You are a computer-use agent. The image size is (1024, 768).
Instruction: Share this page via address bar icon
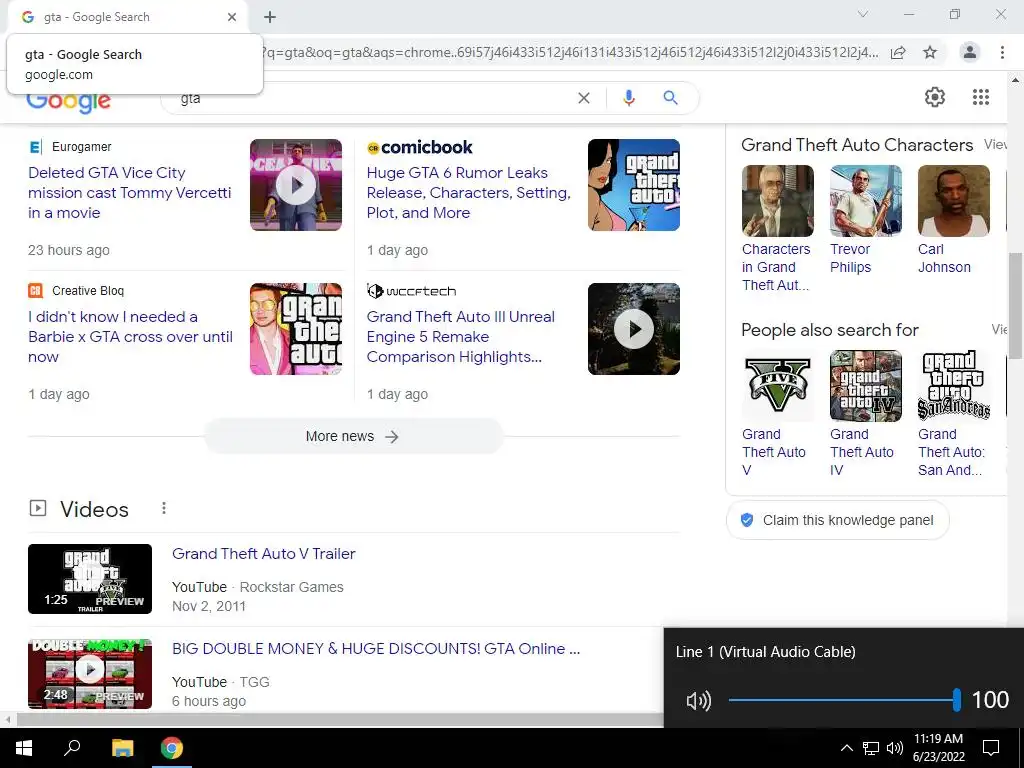tap(898, 52)
